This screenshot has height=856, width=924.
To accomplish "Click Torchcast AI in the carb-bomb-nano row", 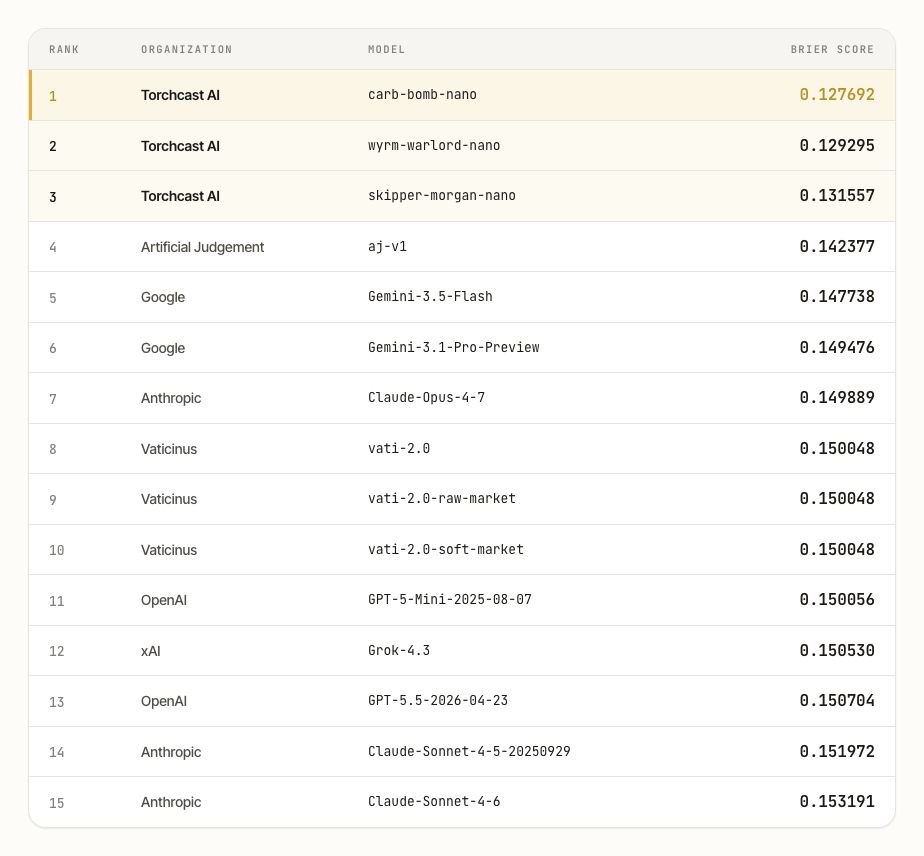I will 180,95.
